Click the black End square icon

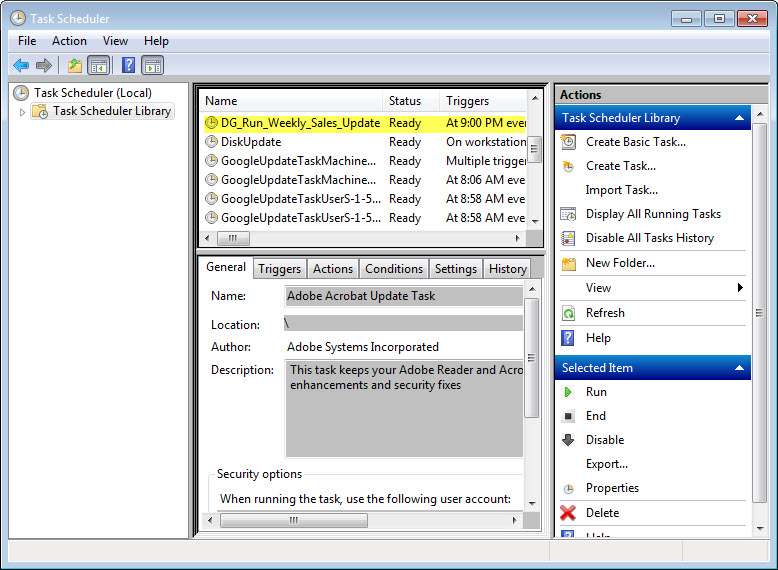tap(568, 416)
